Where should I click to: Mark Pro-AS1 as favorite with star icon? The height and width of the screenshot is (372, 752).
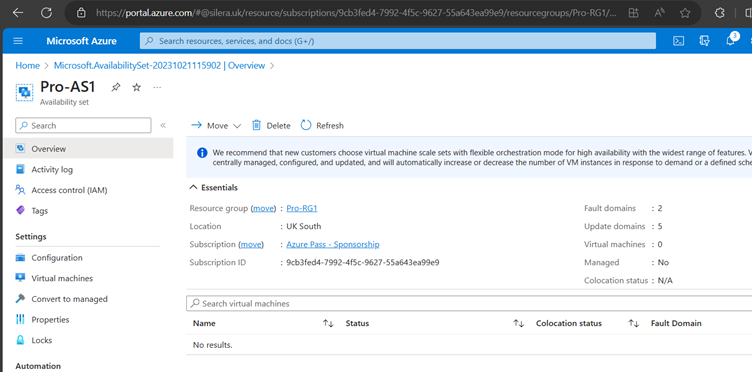[137, 87]
